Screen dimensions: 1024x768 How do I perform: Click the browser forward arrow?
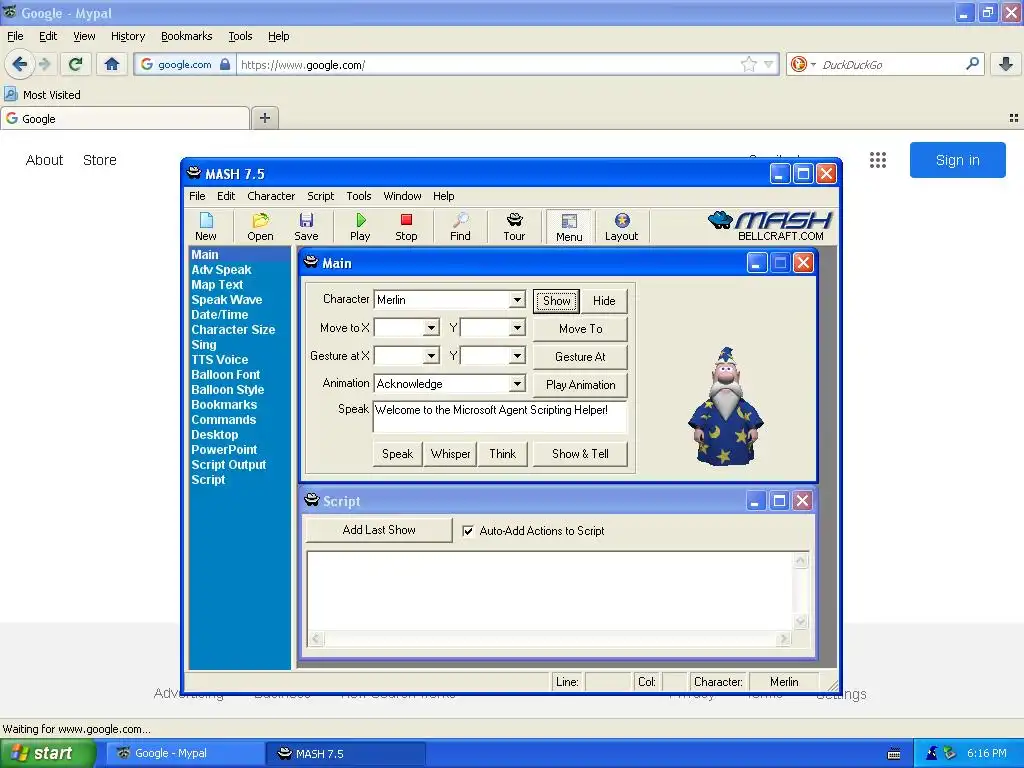click(44, 64)
